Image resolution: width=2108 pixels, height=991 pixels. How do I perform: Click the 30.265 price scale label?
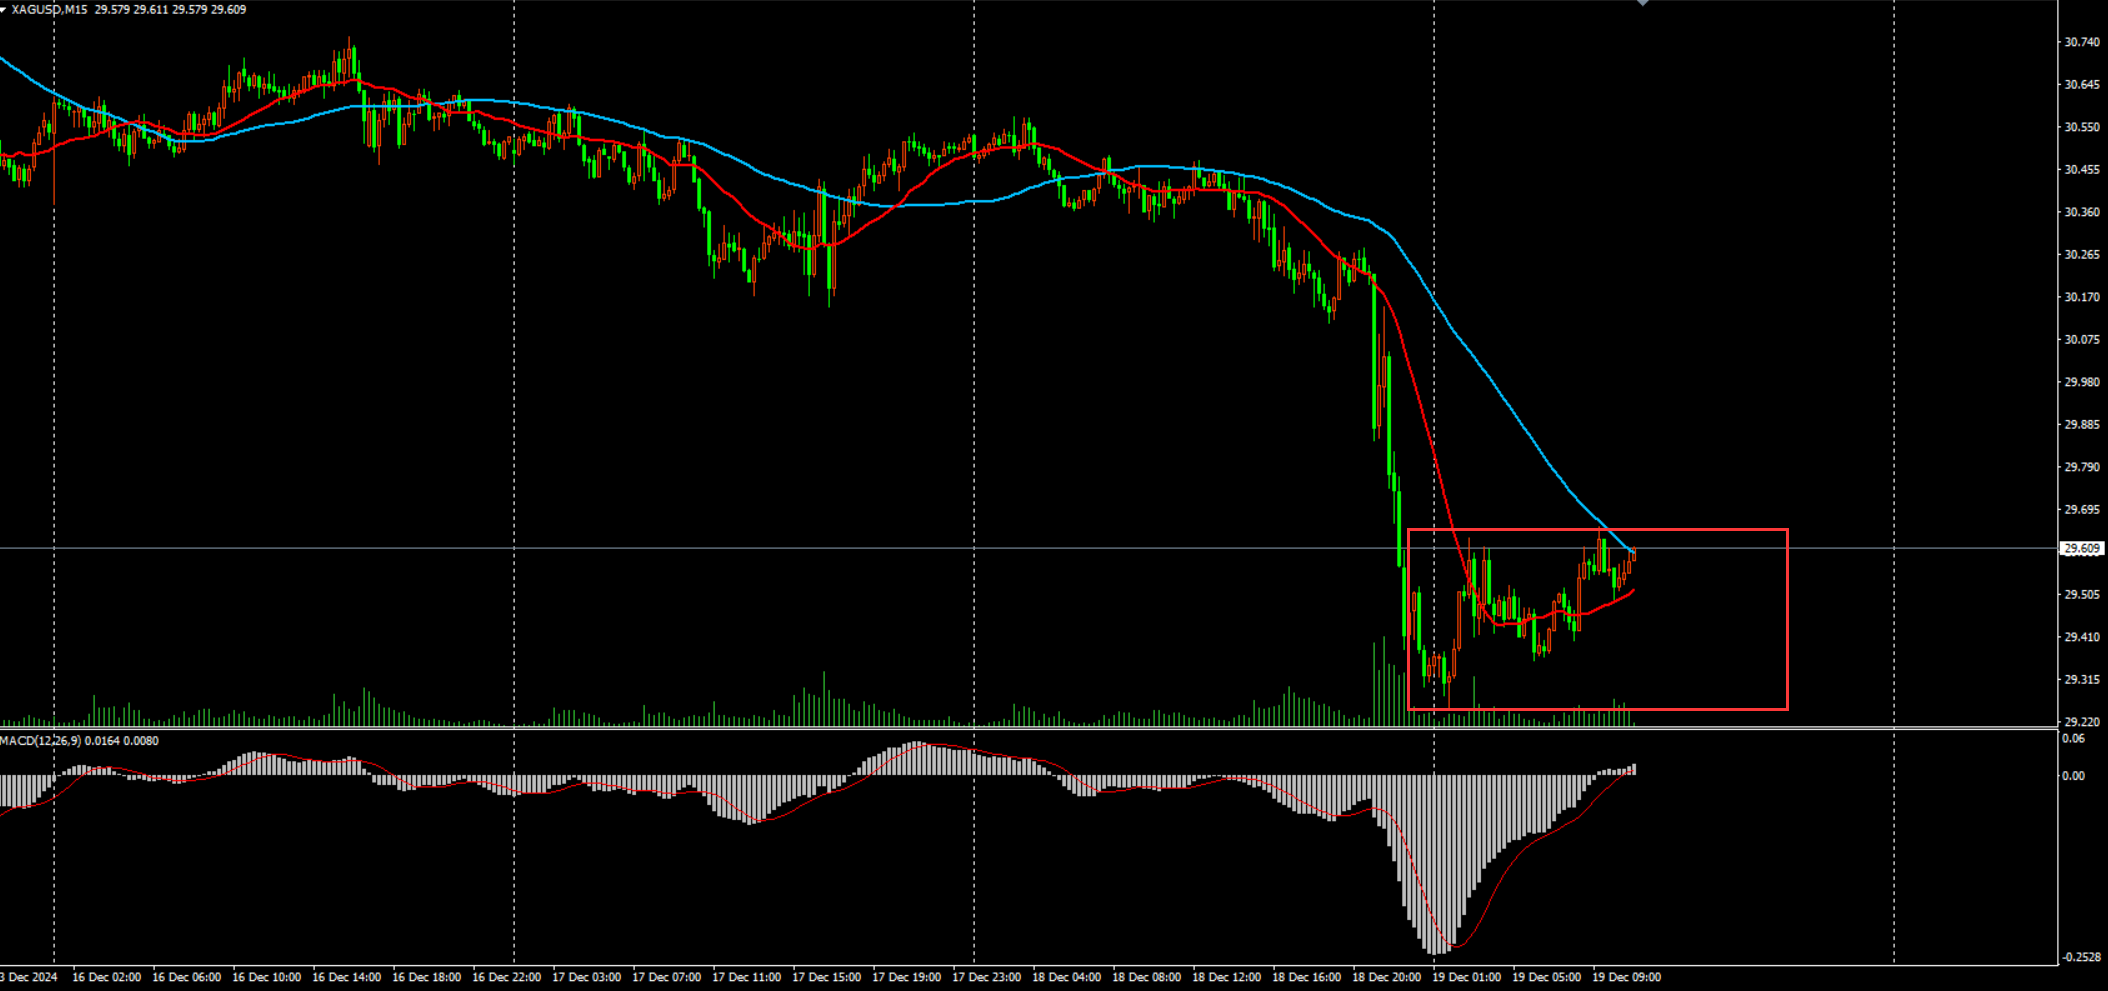[2082, 255]
